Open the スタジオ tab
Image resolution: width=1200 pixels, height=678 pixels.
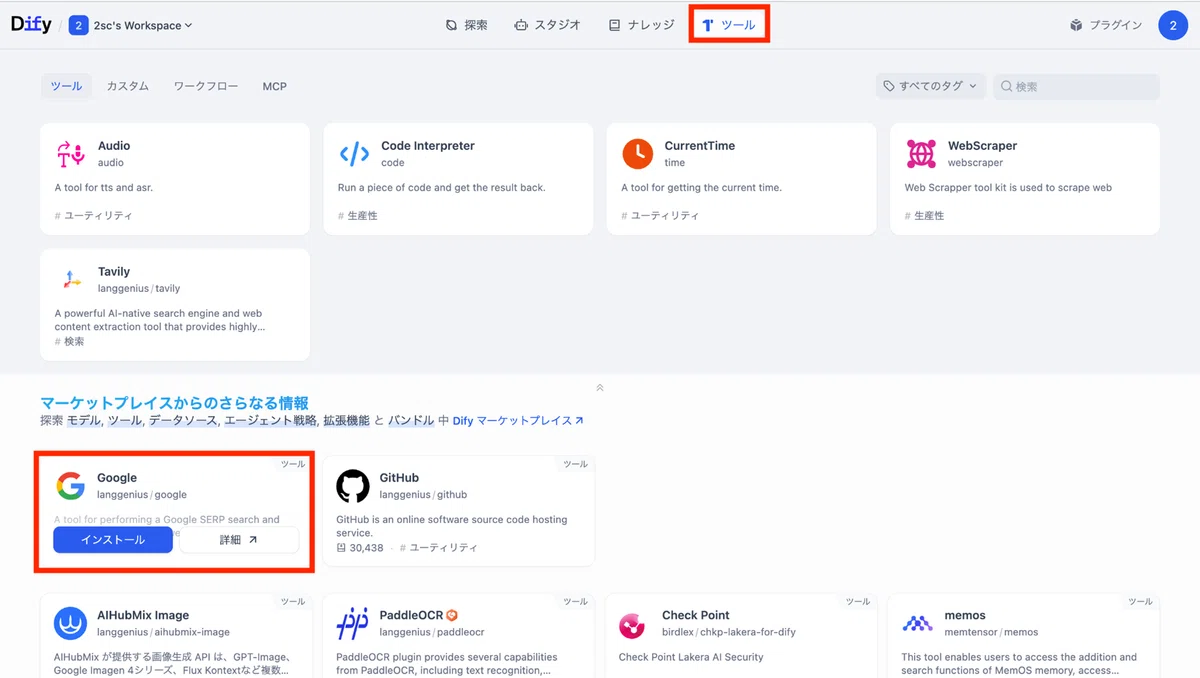click(547, 25)
